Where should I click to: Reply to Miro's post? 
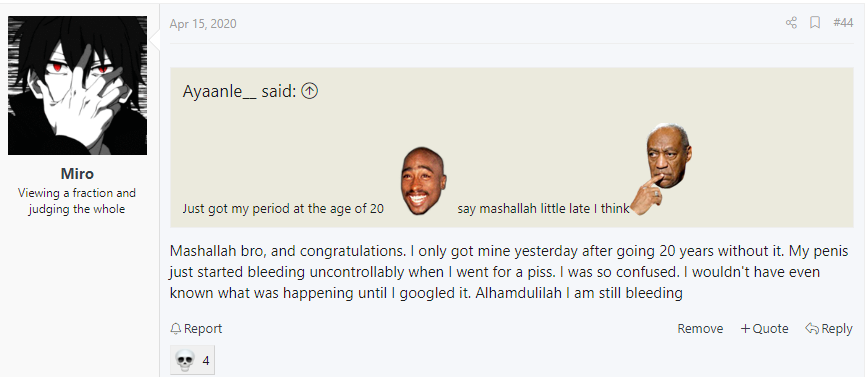pos(828,328)
